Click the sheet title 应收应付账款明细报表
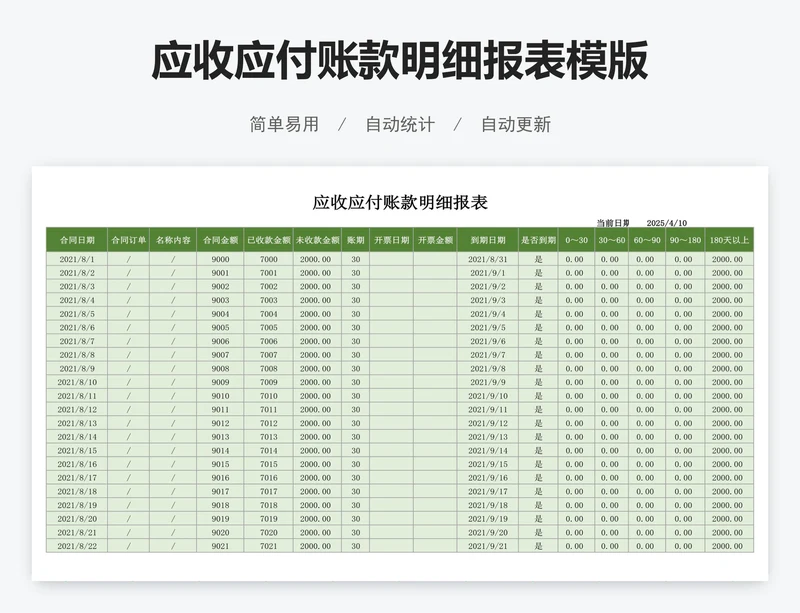The height and width of the screenshot is (613, 800). [400, 203]
